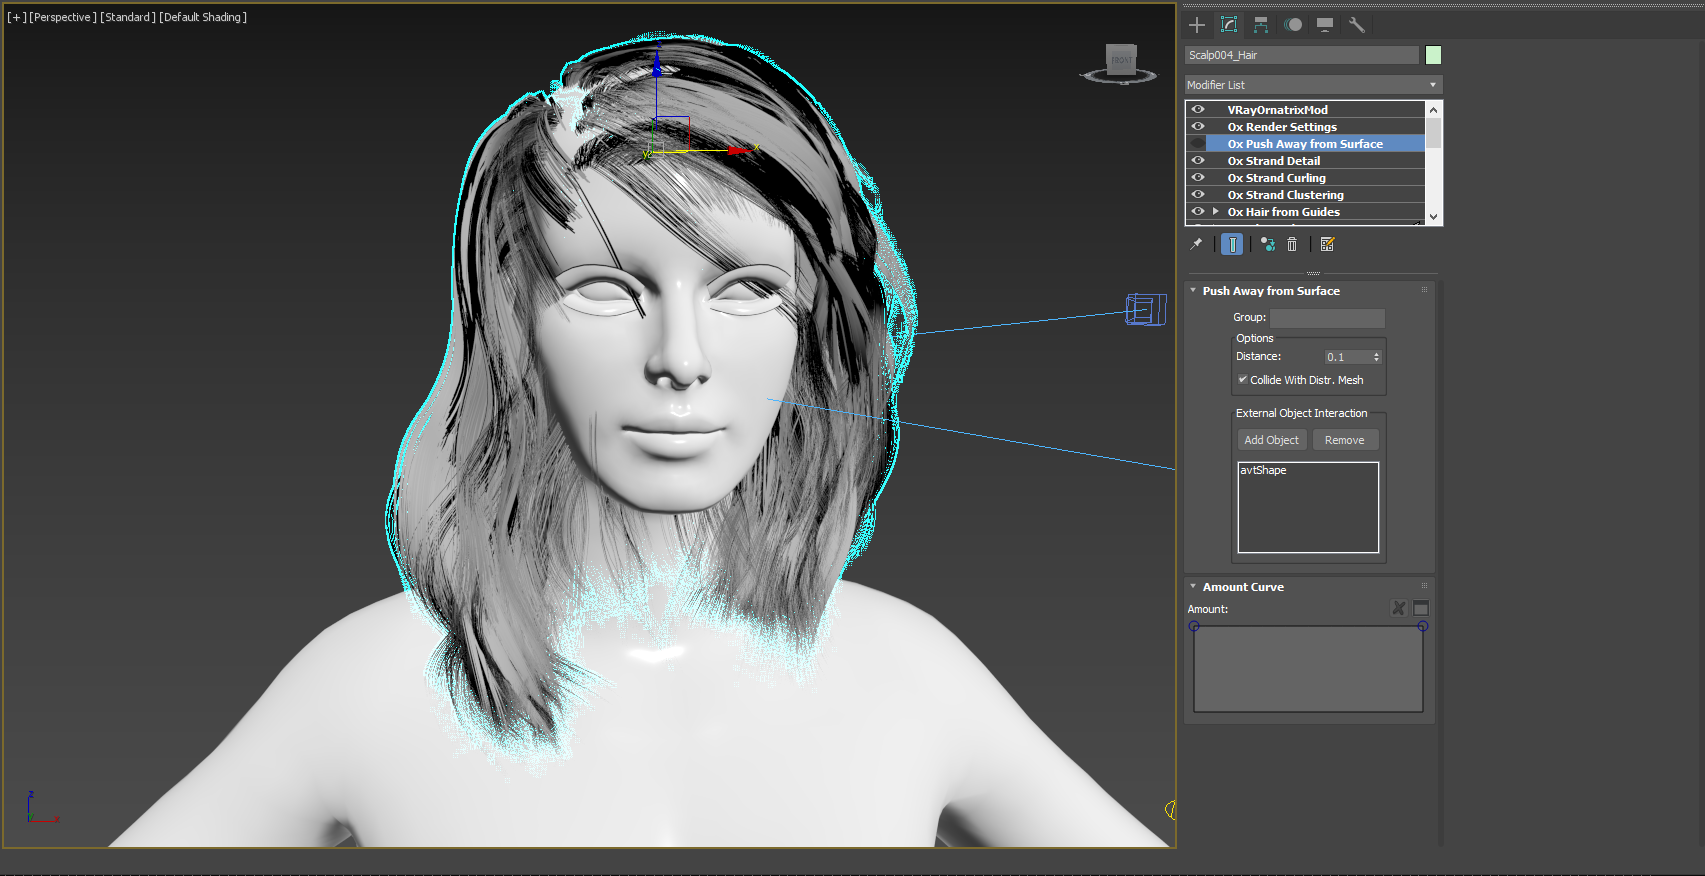Select Ox Render Settings modifier

pos(1282,127)
